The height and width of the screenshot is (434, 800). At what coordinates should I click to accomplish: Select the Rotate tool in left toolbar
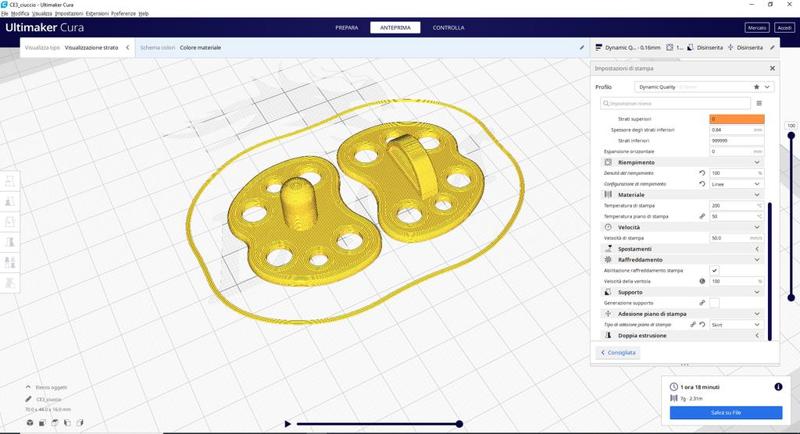tap(10, 222)
